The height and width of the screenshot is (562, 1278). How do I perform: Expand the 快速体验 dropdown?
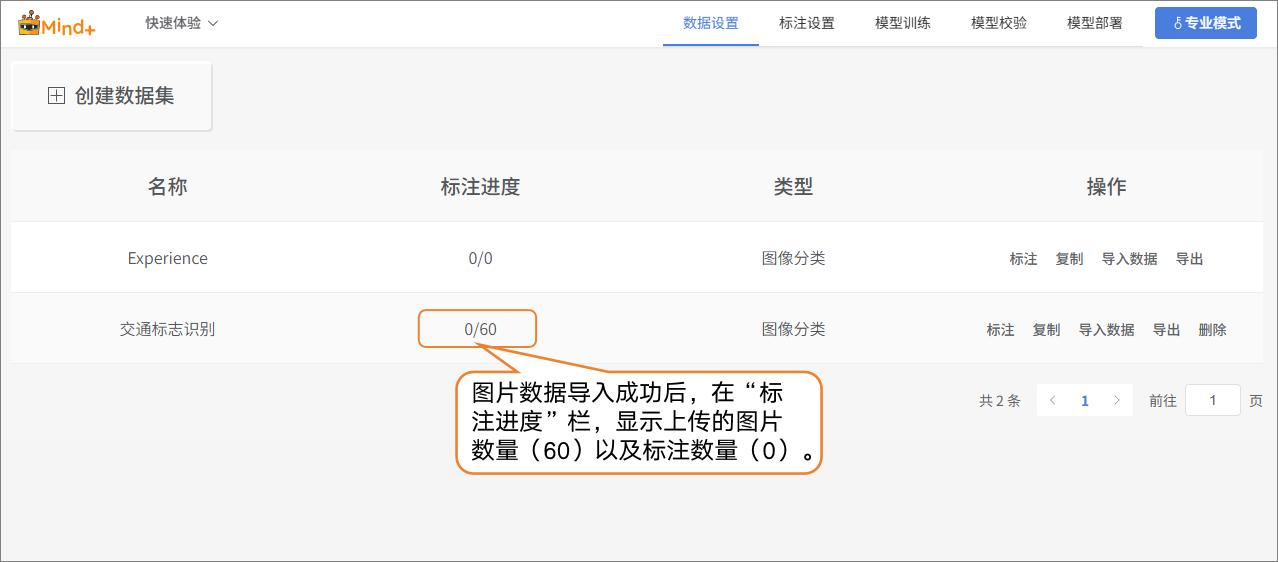(182, 23)
